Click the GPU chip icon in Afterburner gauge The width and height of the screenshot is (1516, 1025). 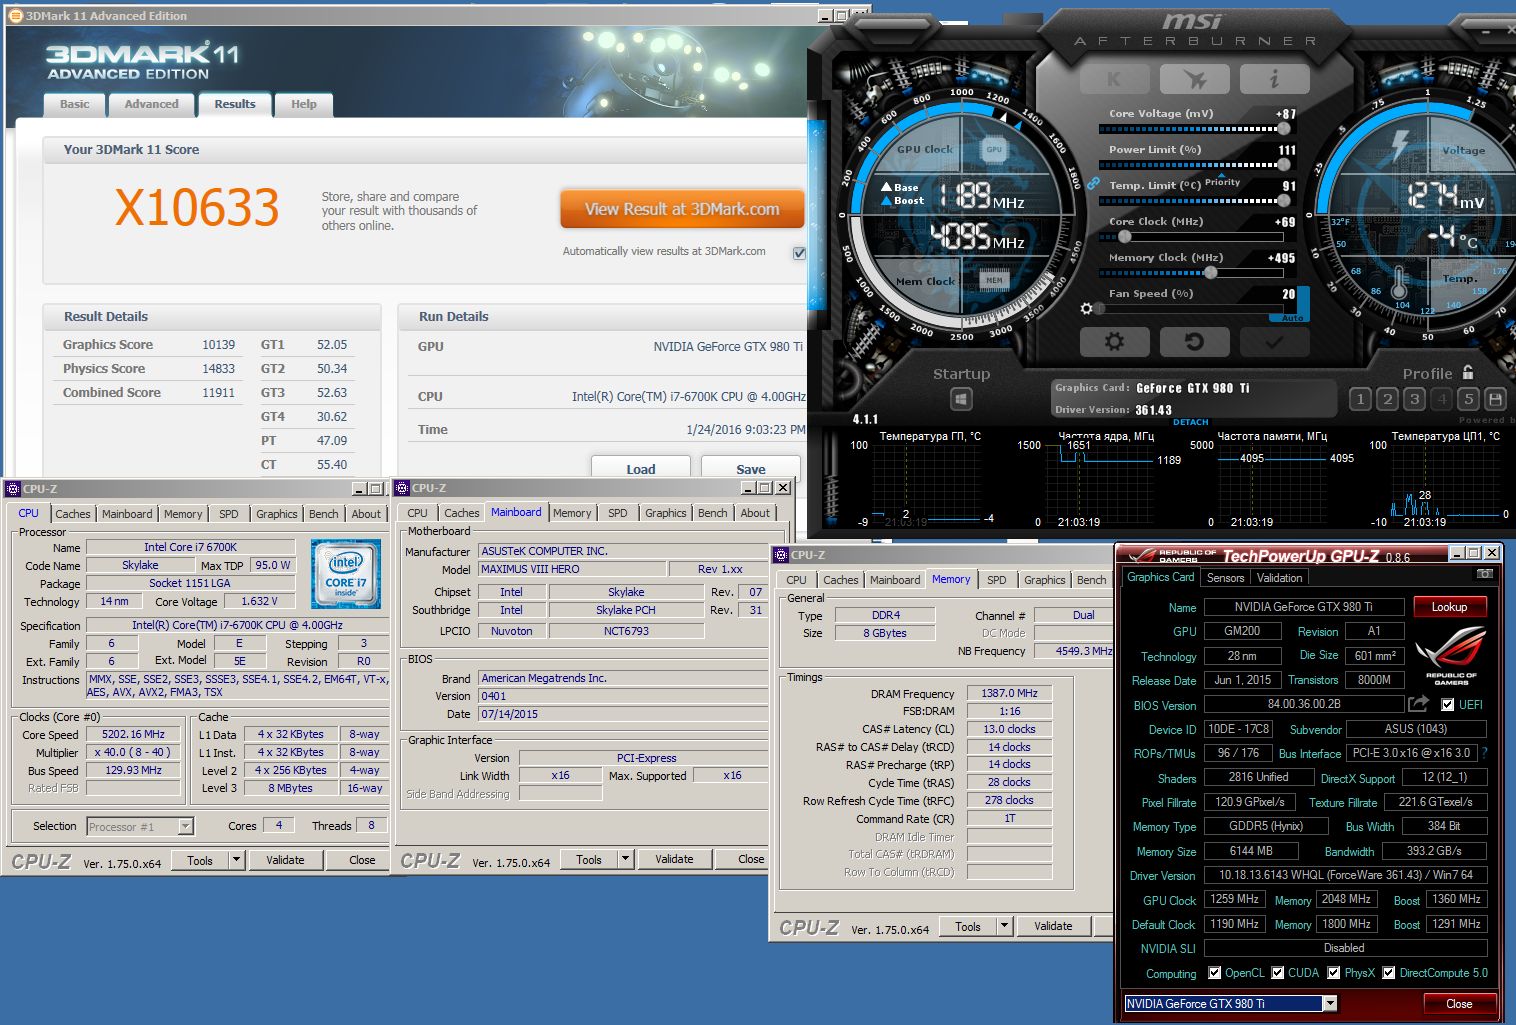[x=993, y=149]
